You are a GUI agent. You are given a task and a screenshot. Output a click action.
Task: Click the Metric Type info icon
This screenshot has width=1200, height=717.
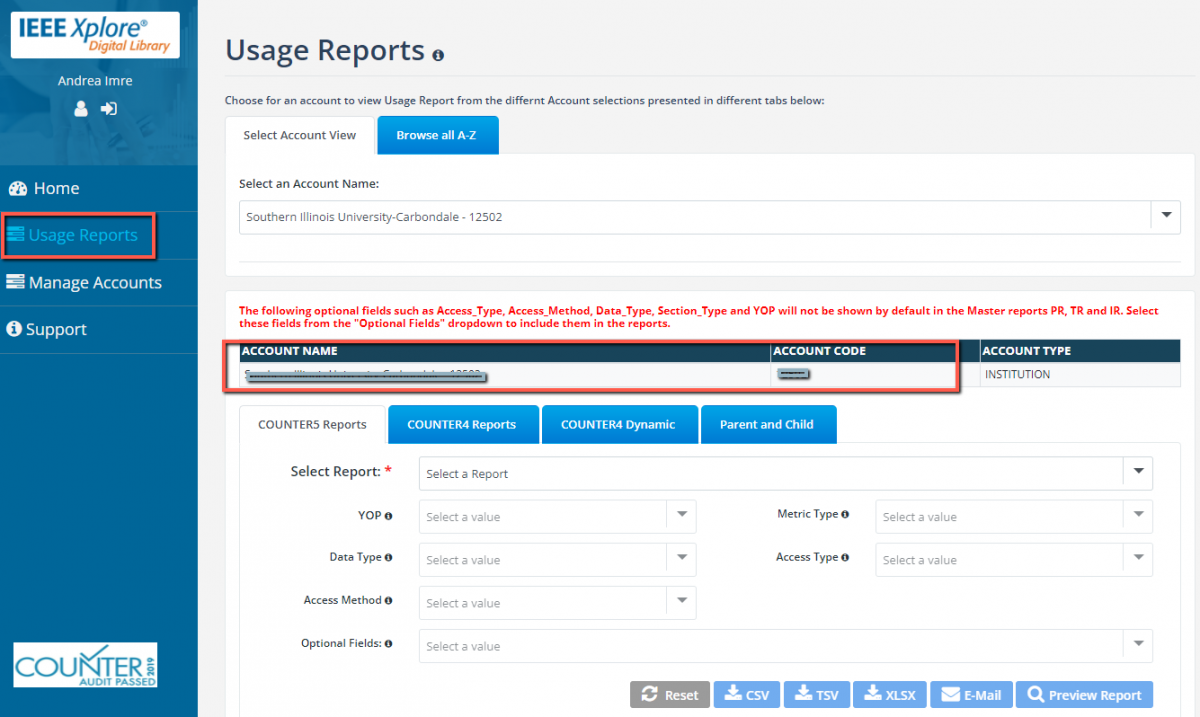[845, 515]
